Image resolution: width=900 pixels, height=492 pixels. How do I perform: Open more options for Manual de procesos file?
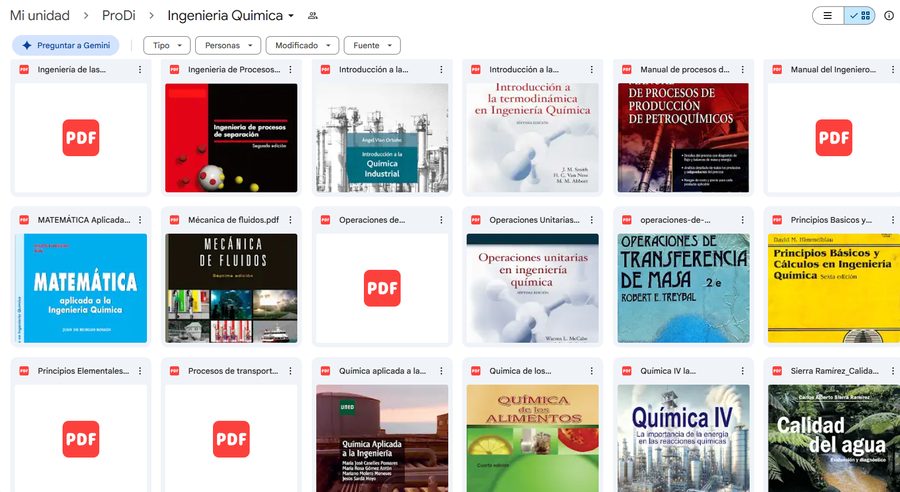(x=742, y=69)
